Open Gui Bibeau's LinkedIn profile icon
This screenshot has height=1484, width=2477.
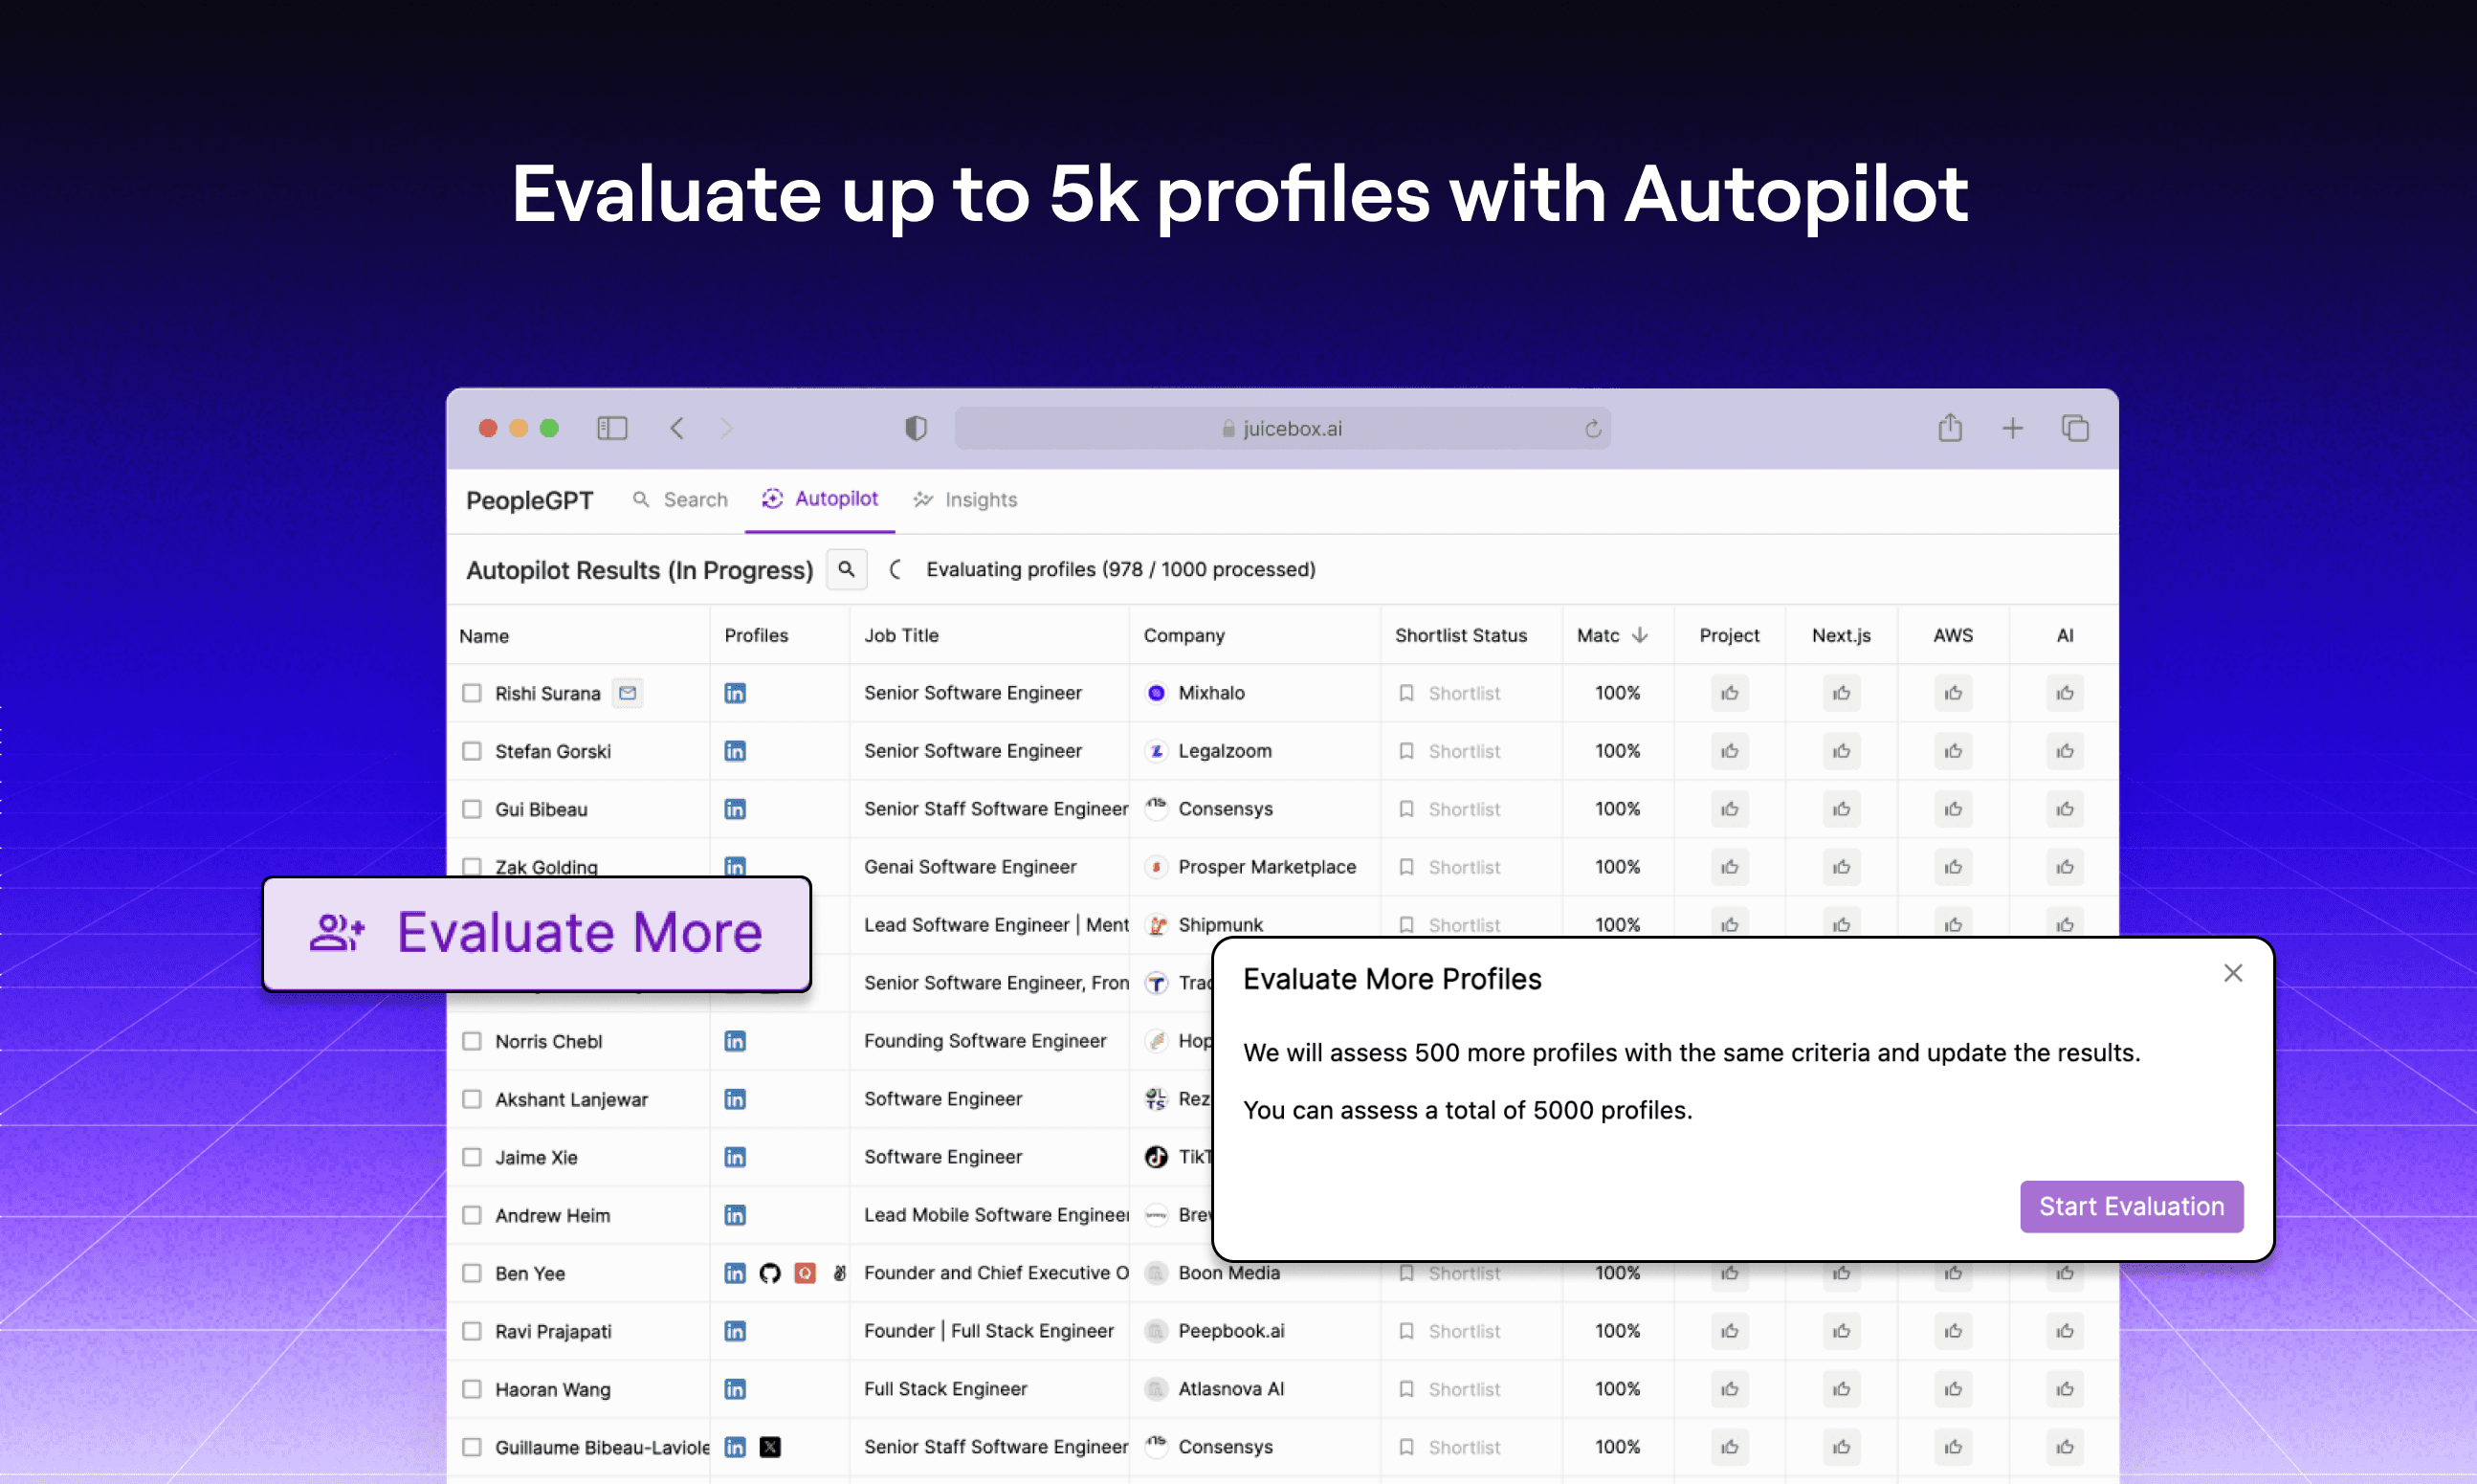click(x=735, y=809)
